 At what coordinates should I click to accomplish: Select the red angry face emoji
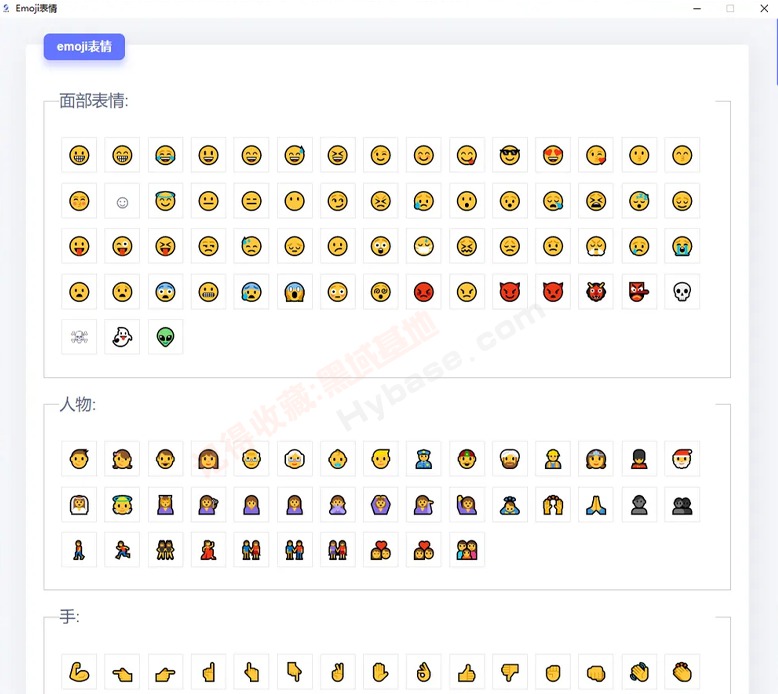(423, 292)
